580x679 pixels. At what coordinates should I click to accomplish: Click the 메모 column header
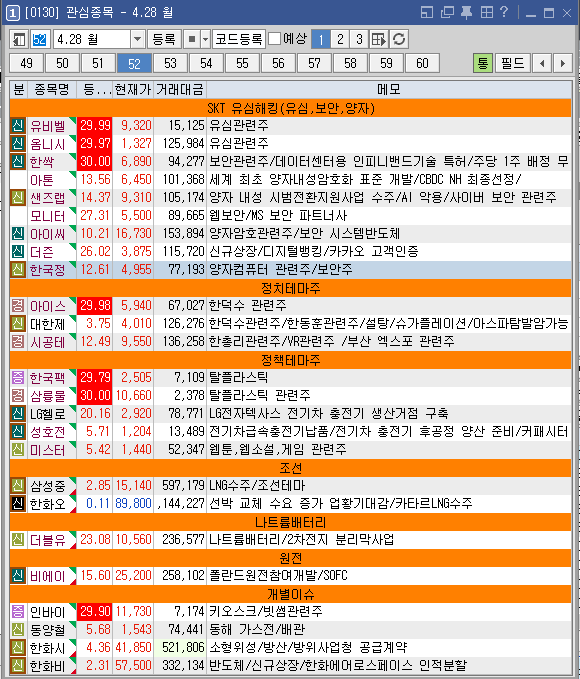[389, 89]
